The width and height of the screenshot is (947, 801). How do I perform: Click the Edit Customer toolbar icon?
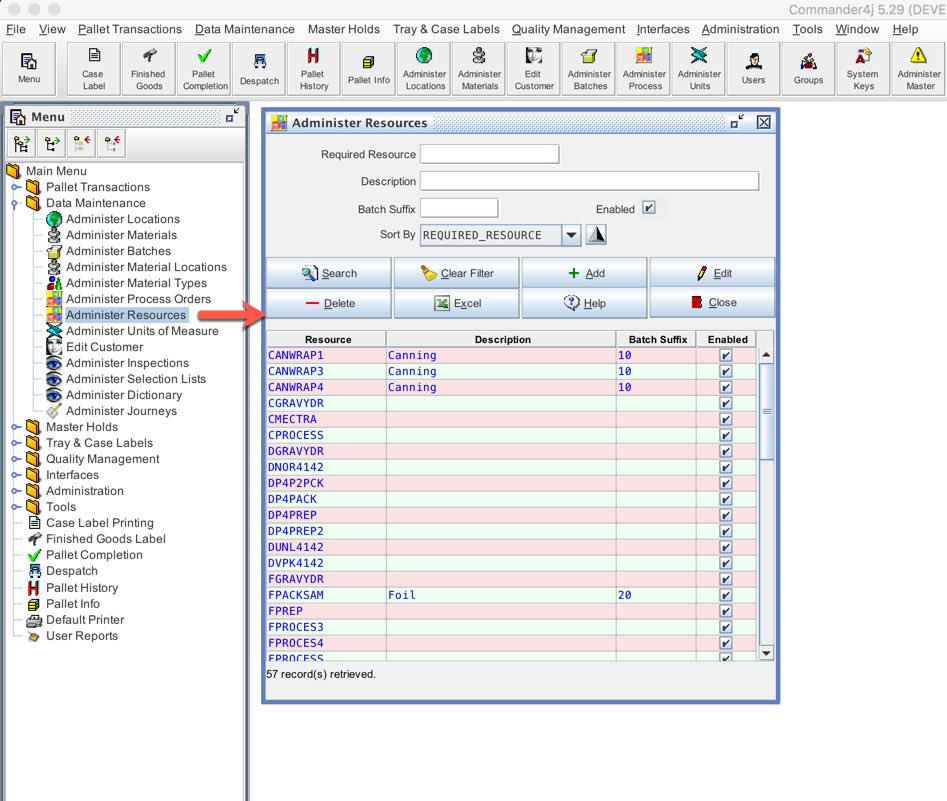coord(534,68)
